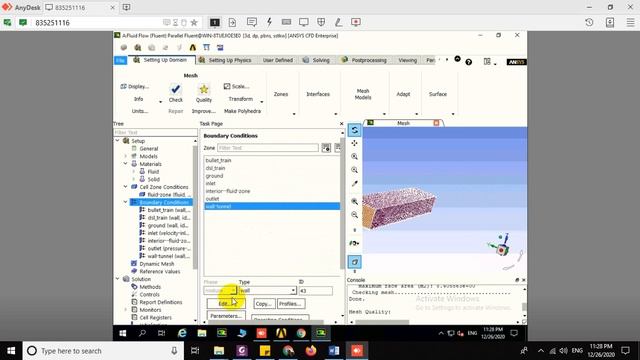Switch to User Defined tab
This screenshot has width=640, height=360.
click(278, 60)
